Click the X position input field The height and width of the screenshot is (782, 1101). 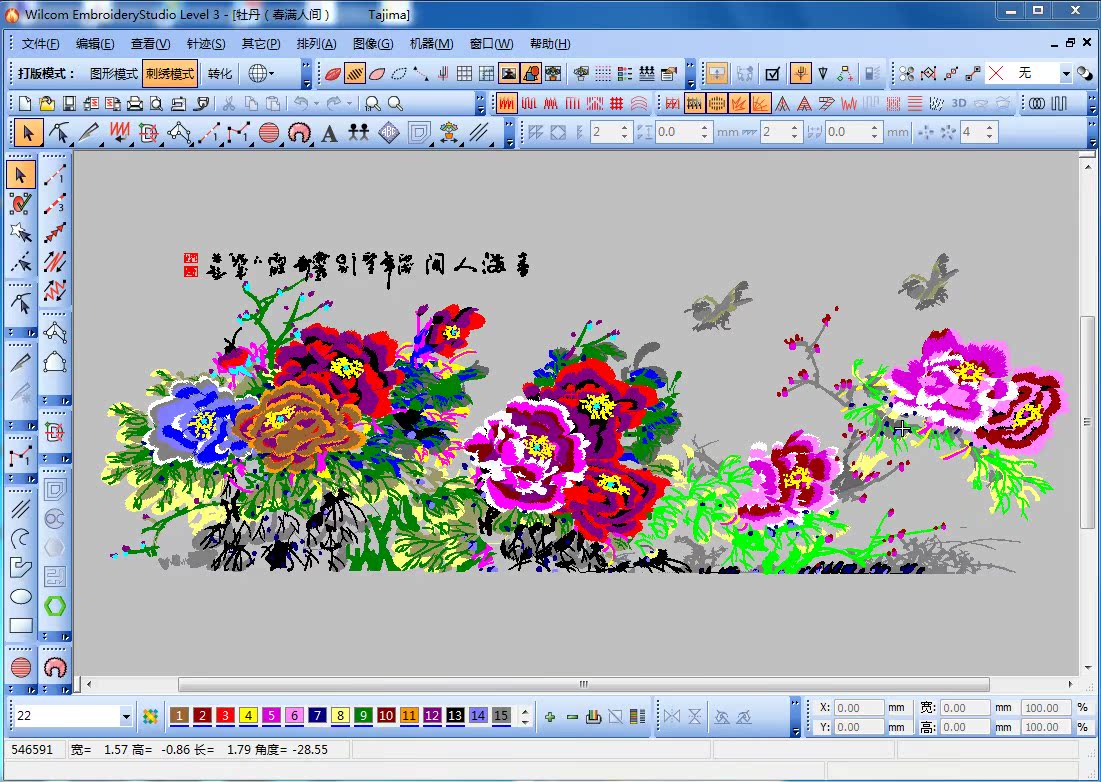(x=858, y=708)
